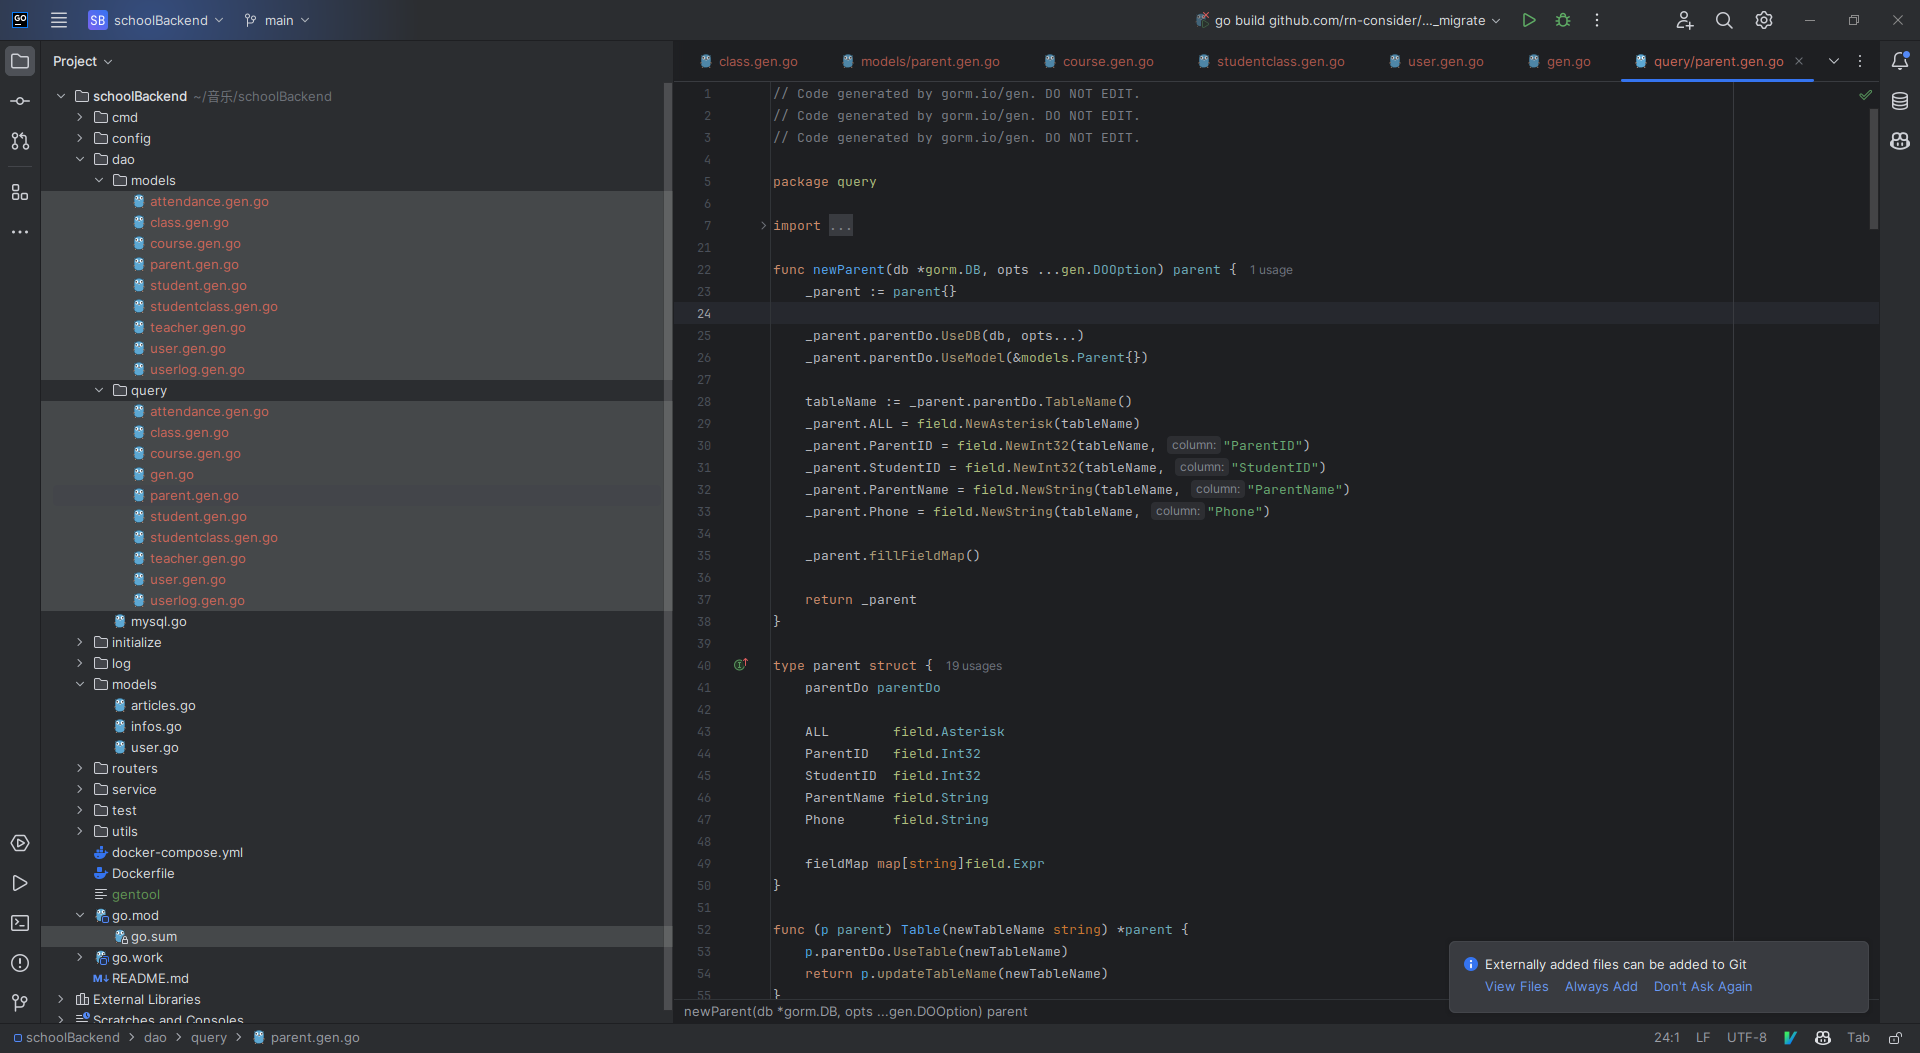Toggle read-only lock in status bar
The image size is (1920, 1053).
pos(1895,1038)
